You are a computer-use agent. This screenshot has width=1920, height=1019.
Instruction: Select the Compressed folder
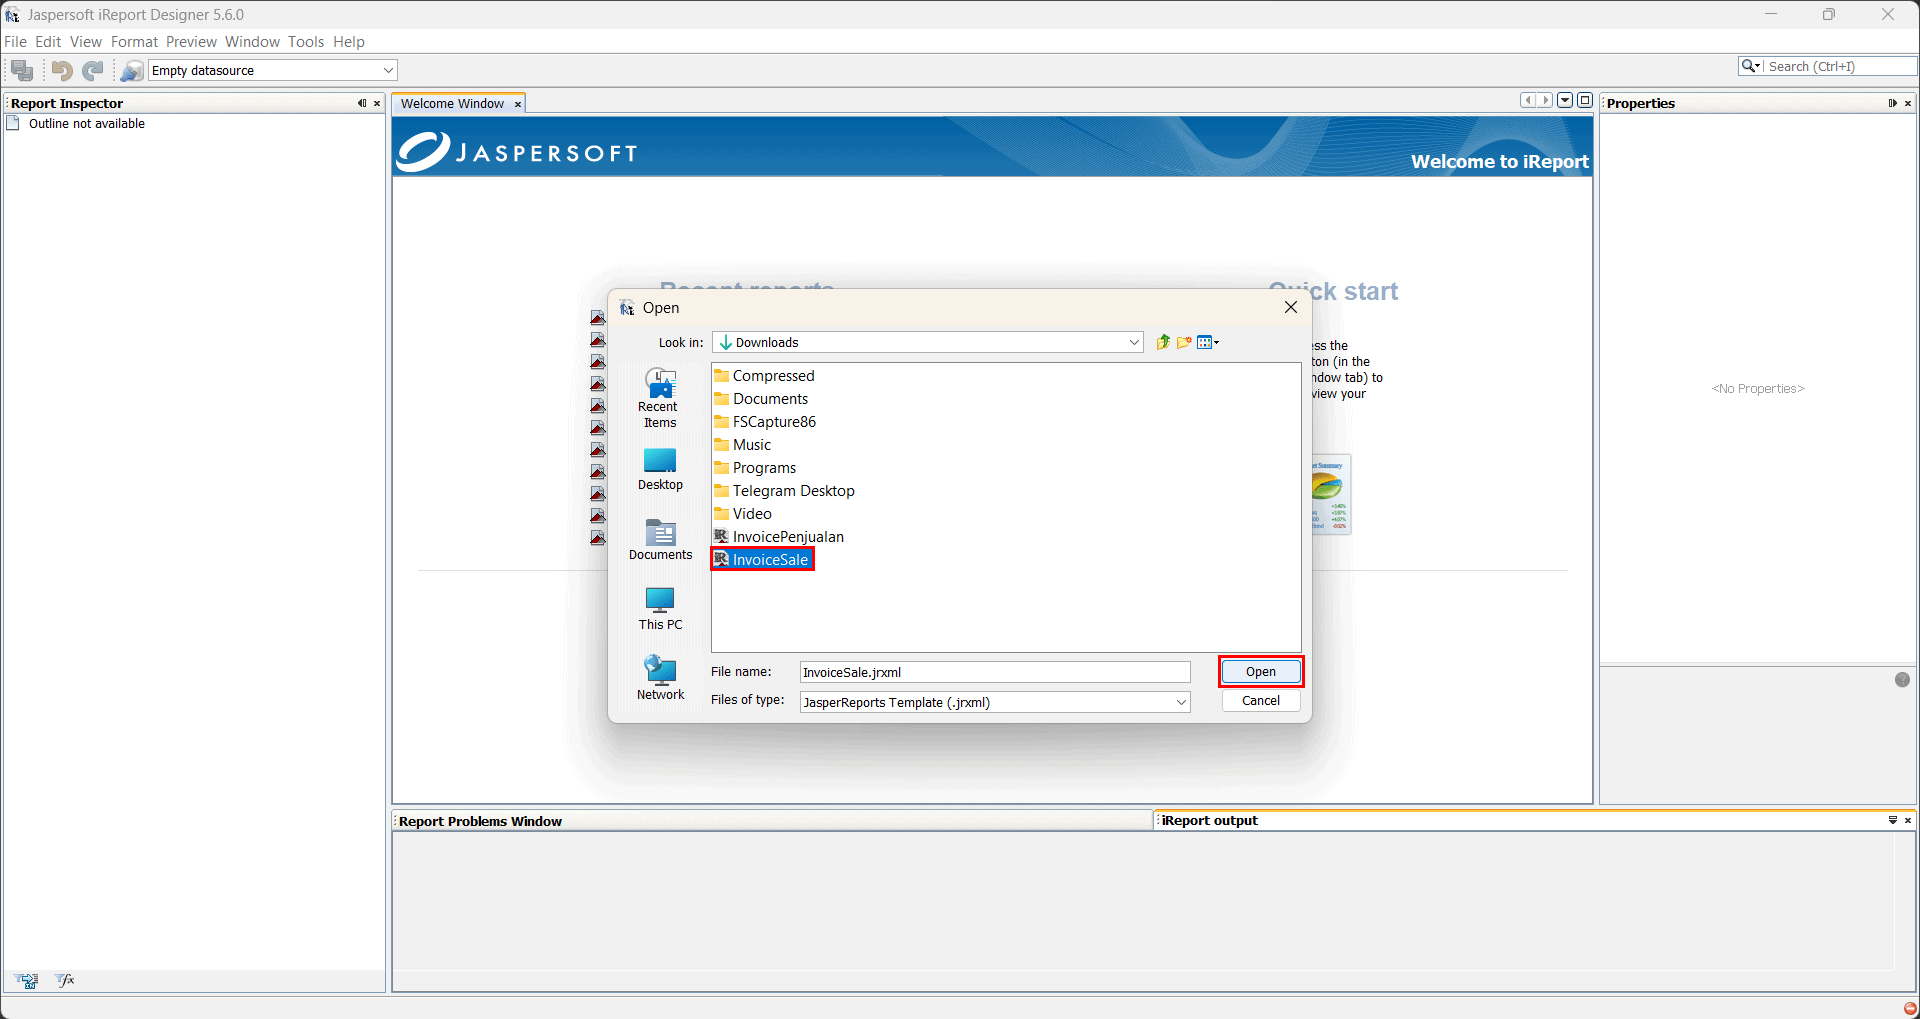click(765, 376)
